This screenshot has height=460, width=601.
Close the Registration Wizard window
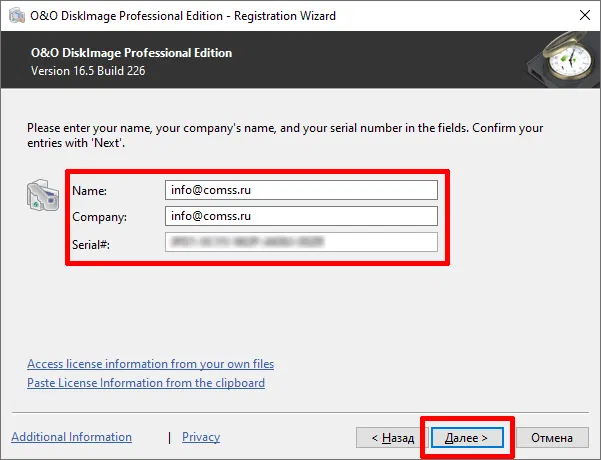click(583, 15)
